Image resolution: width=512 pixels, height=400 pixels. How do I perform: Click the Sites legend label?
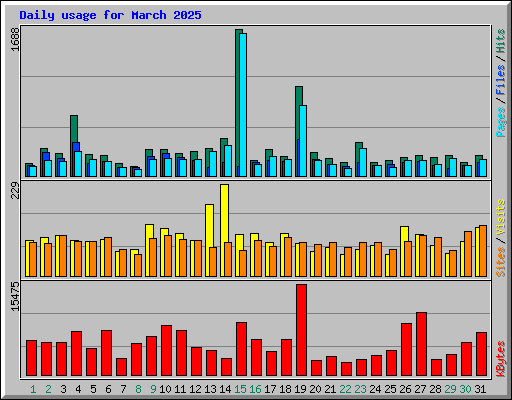[x=500, y=262]
